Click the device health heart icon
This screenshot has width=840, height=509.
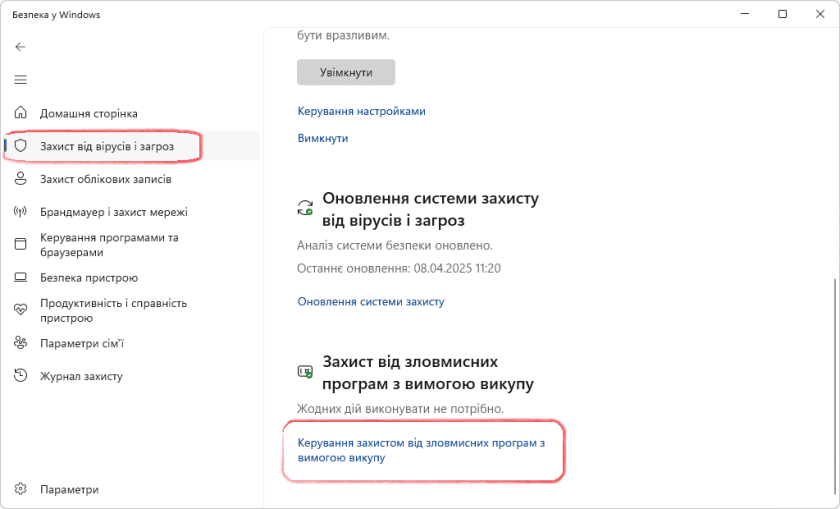click(x=20, y=310)
